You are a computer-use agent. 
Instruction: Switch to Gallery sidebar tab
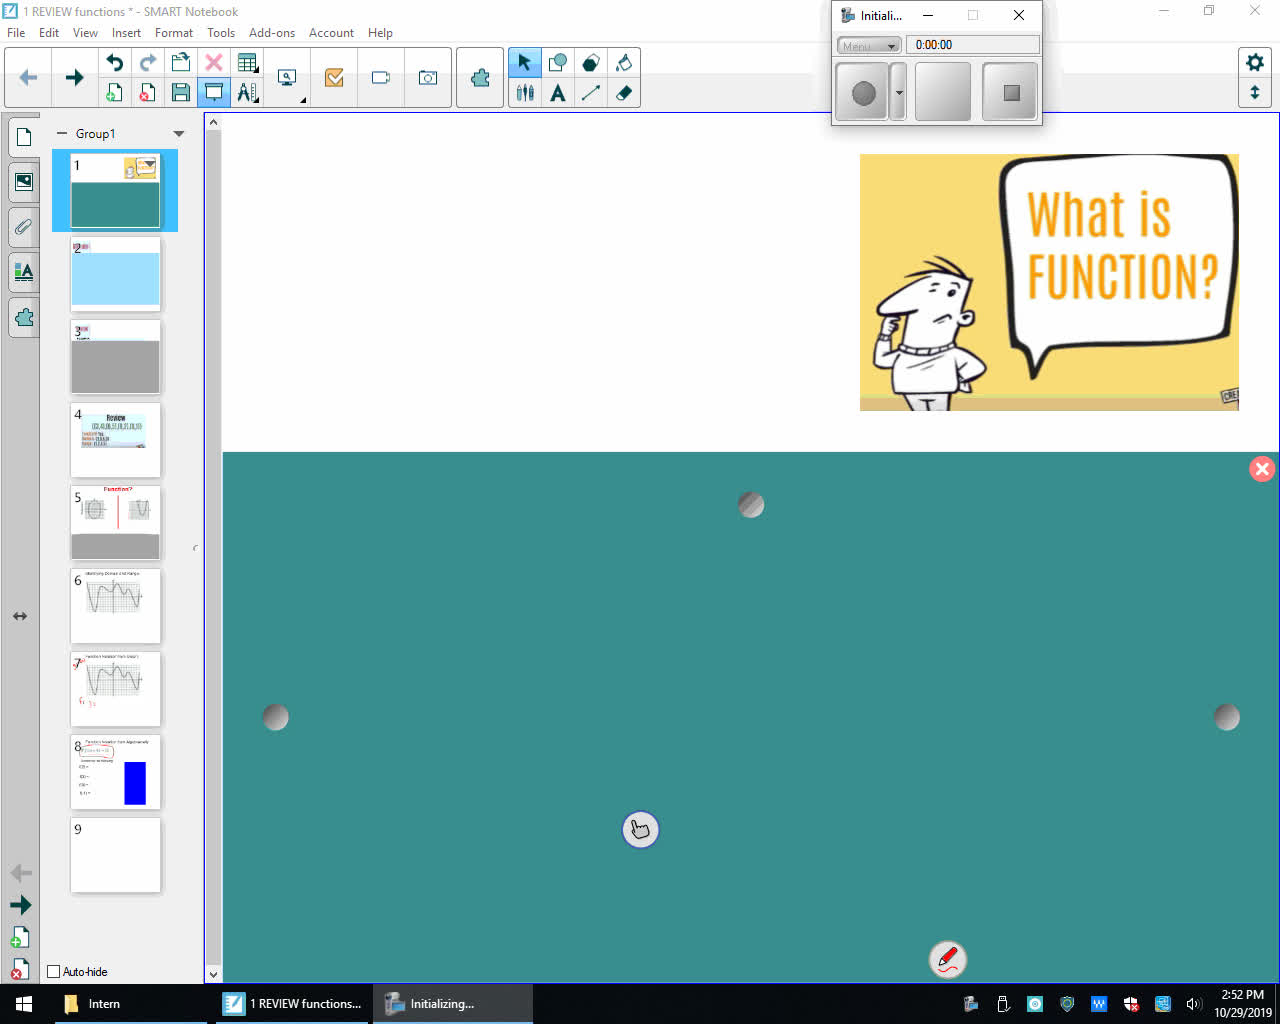tap(24, 182)
